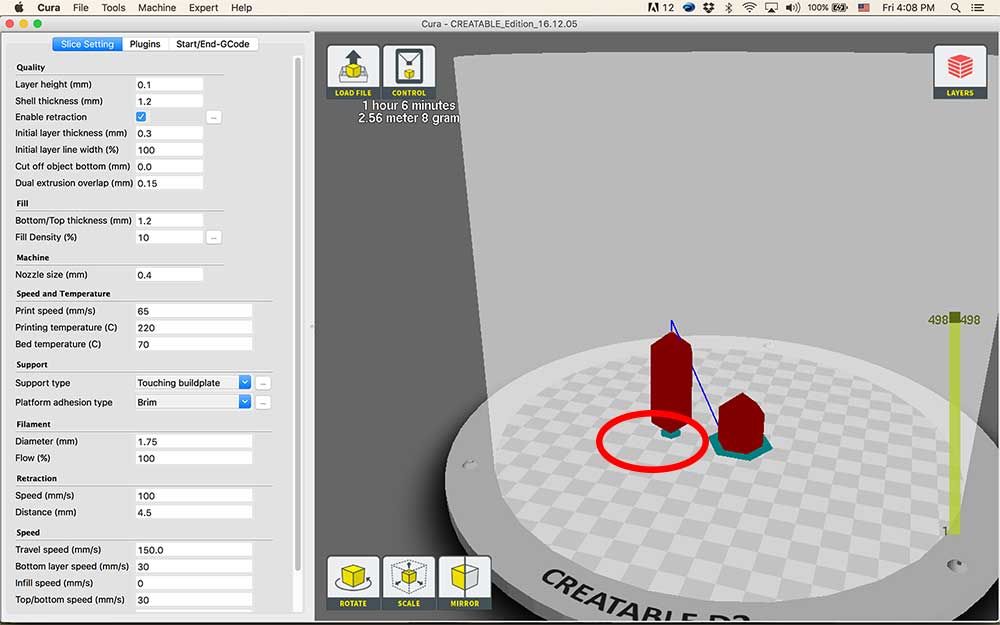
Task: Open the Machine menu
Action: point(157,8)
